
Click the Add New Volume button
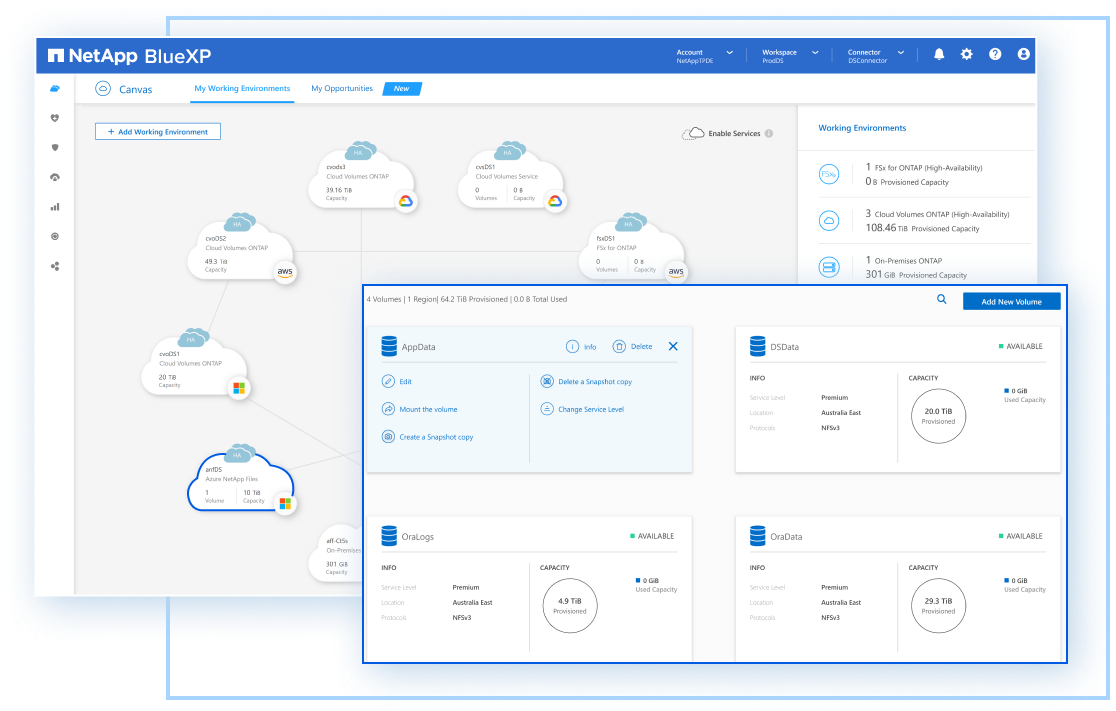click(1011, 301)
